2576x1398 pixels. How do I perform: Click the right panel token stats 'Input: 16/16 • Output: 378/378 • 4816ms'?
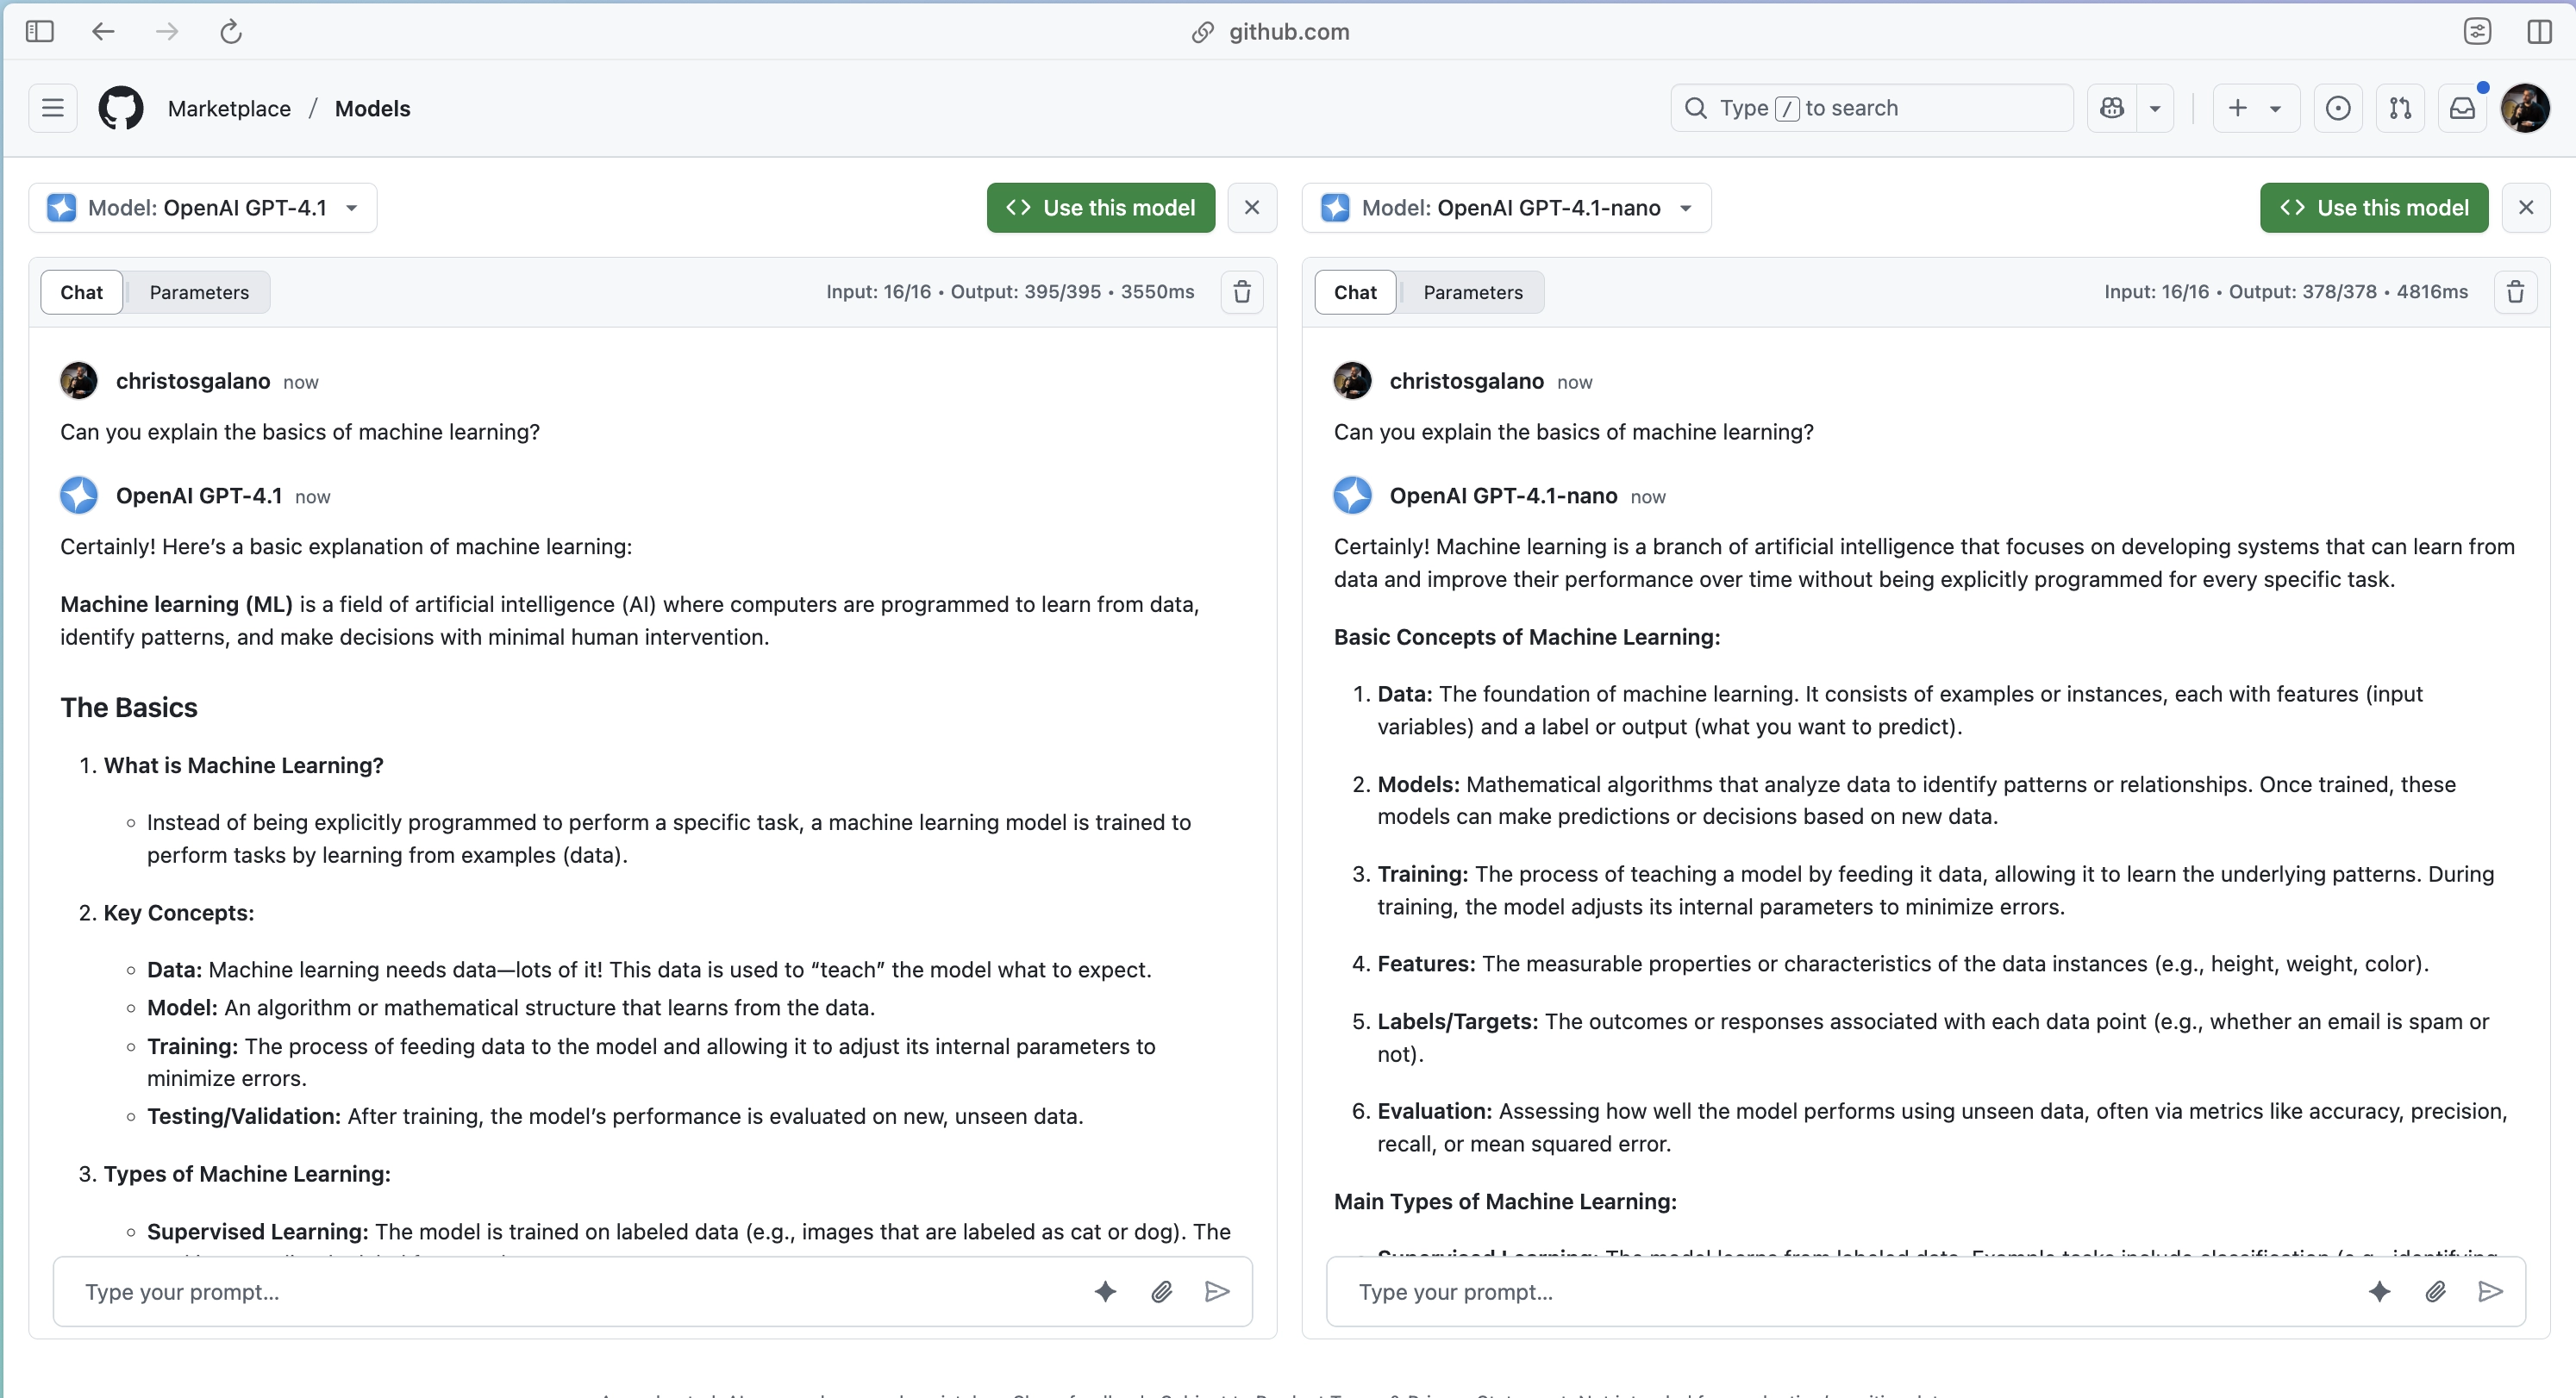(2286, 292)
